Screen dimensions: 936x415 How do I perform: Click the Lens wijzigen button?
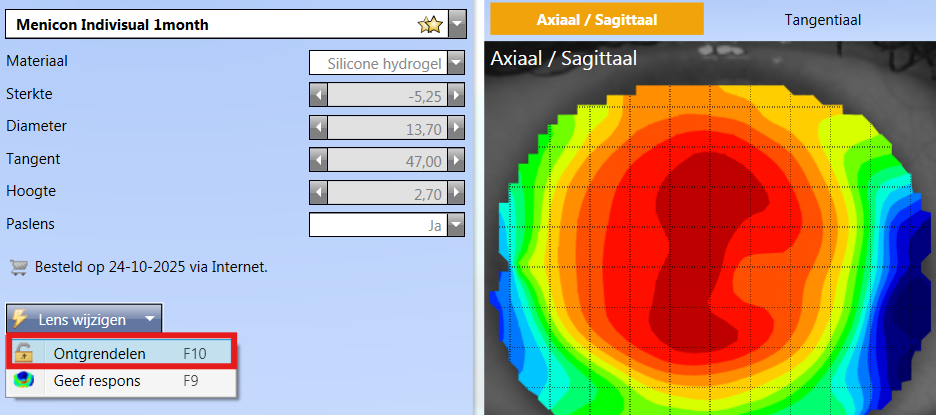click(x=82, y=320)
